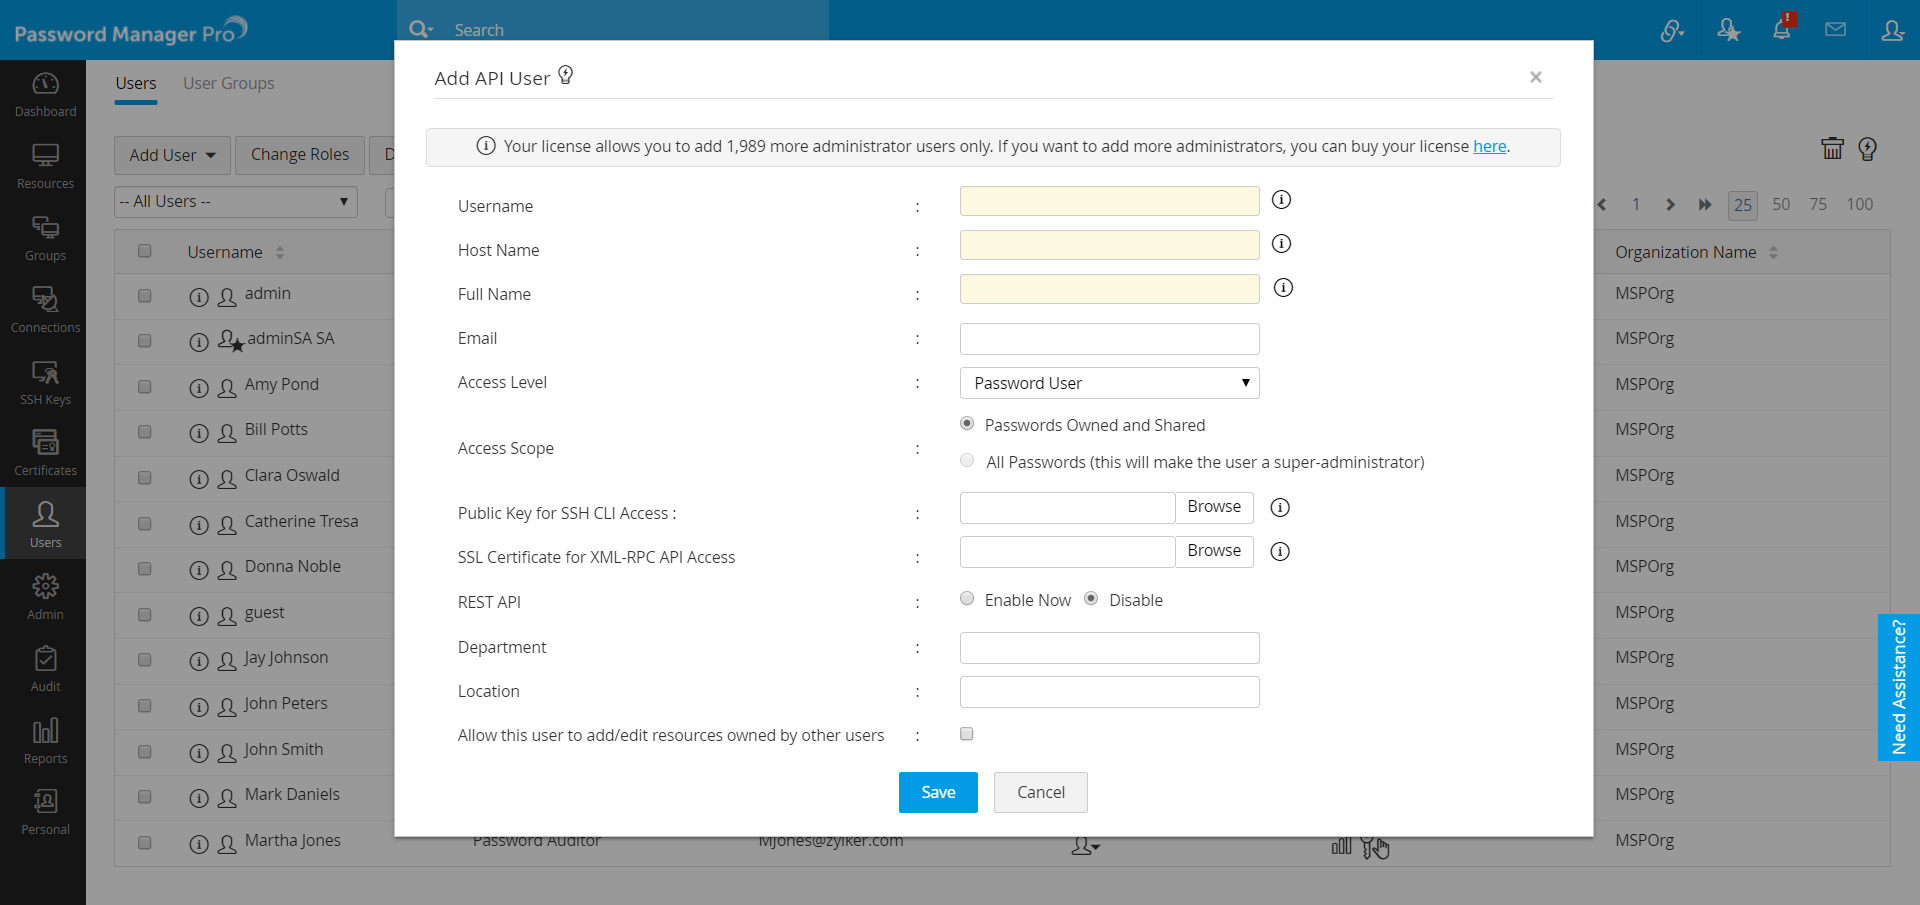Click the 'here' license link
Image resolution: width=1920 pixels, height=905 pixels.
pos(1489,146)
